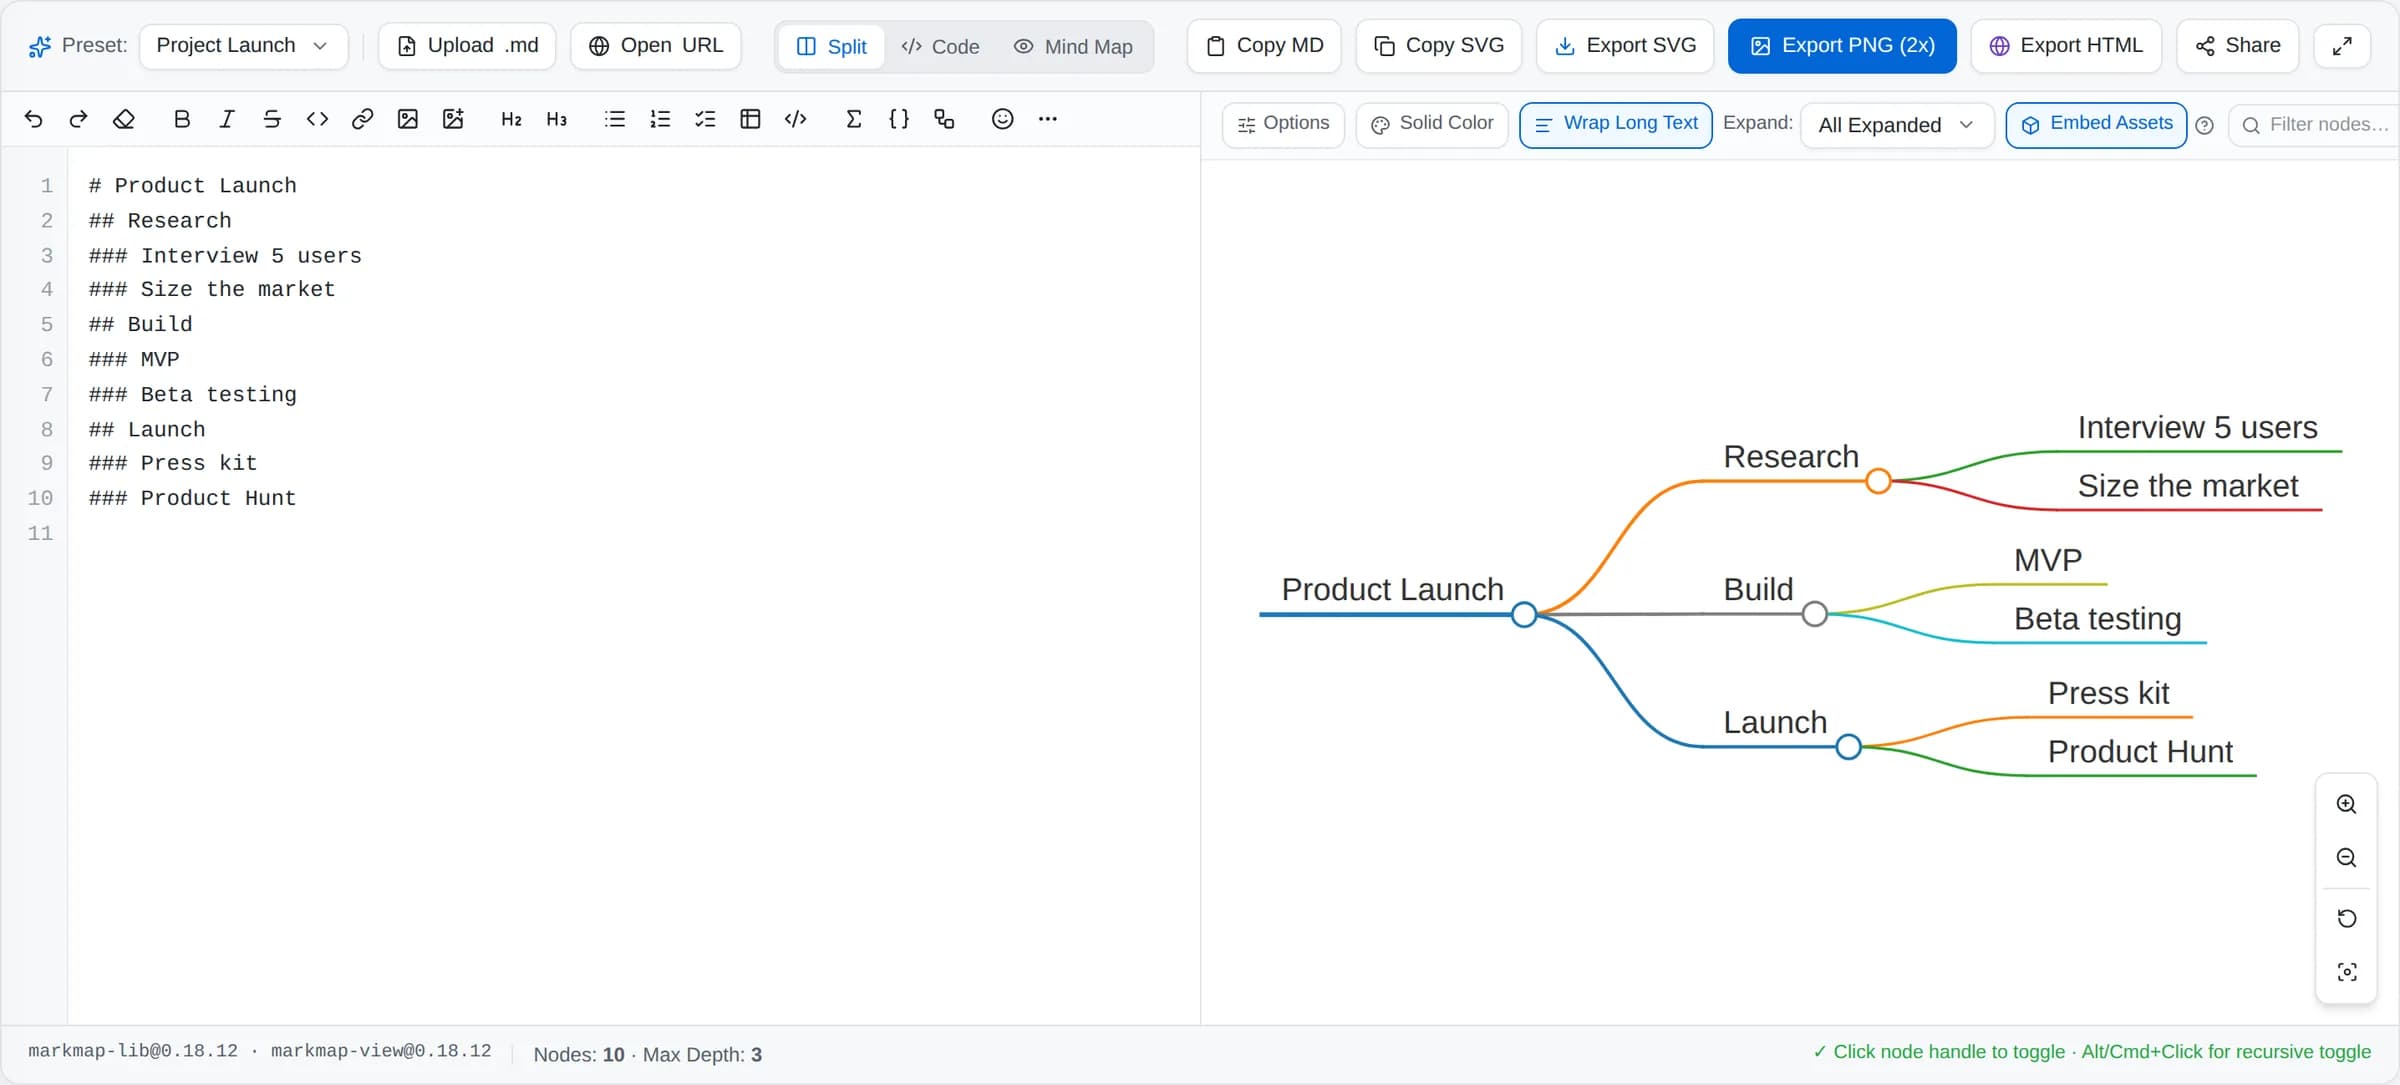
Task: Collapse the Build node handle
Action: pos(1814,614)
